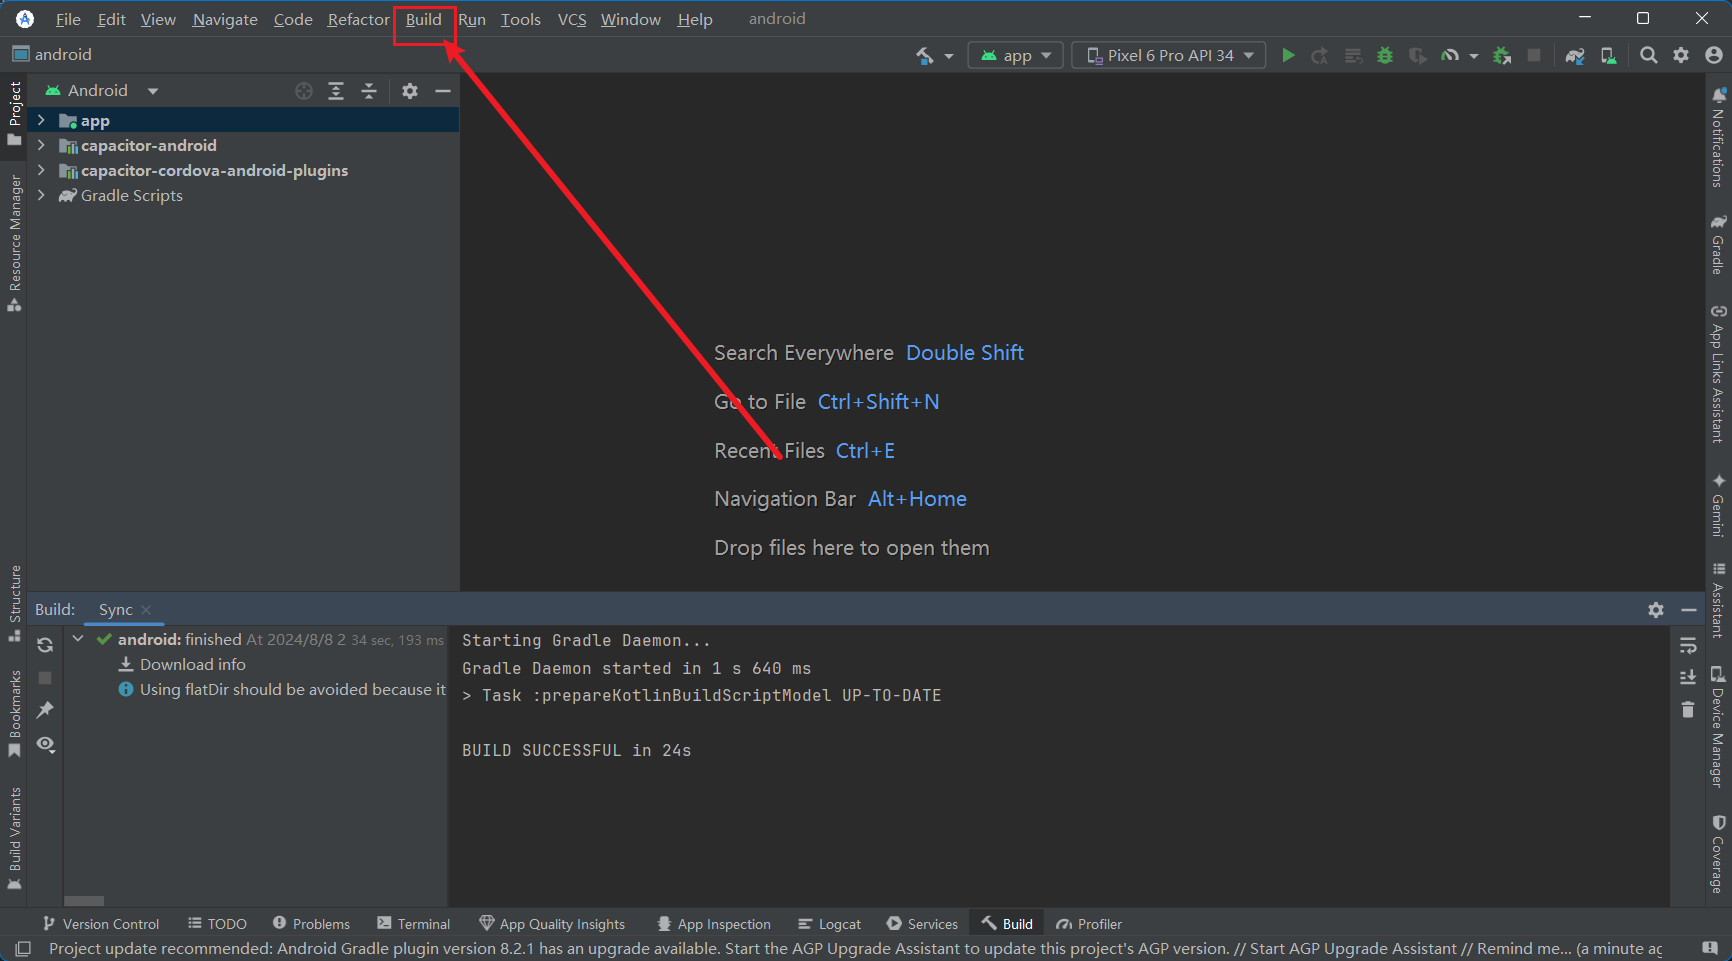Expand the Gradle Scripts node

tap(41, 195)
